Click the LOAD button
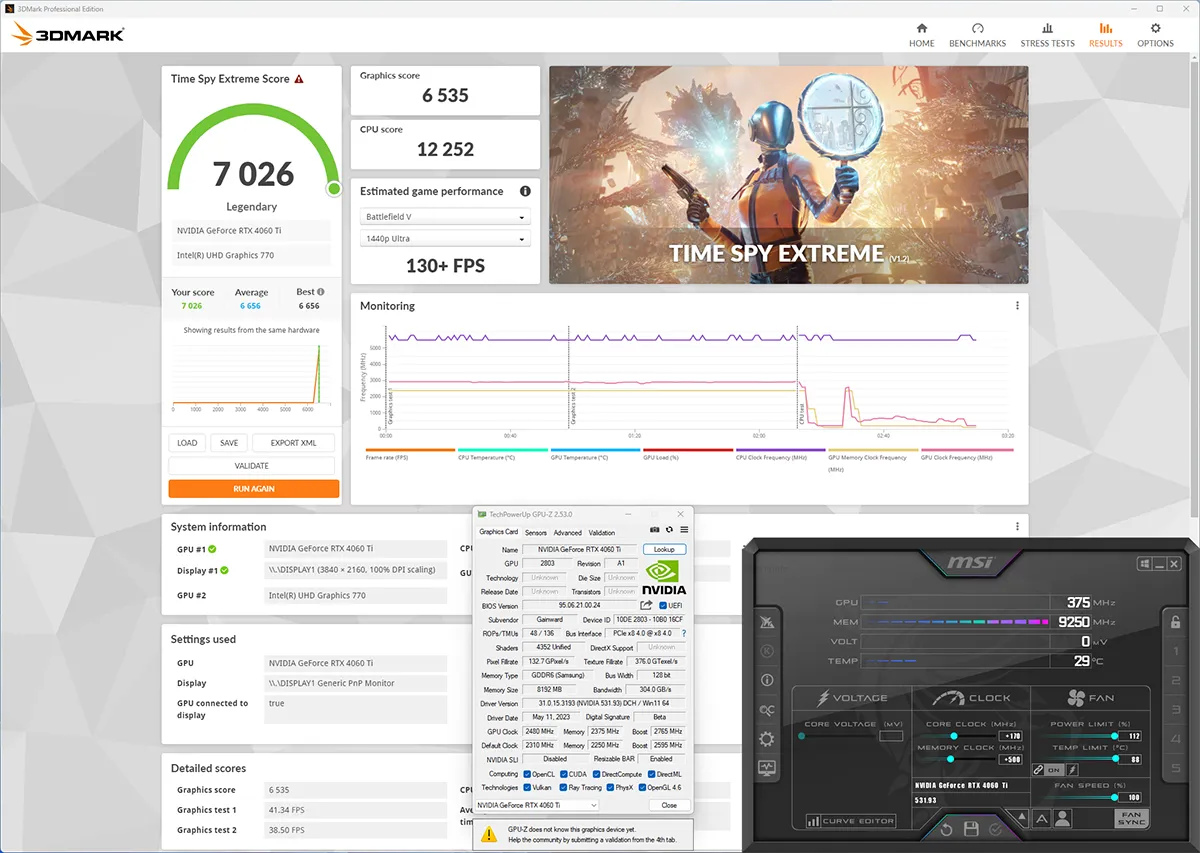The image size is (1200, 853). tap(187, 443)
